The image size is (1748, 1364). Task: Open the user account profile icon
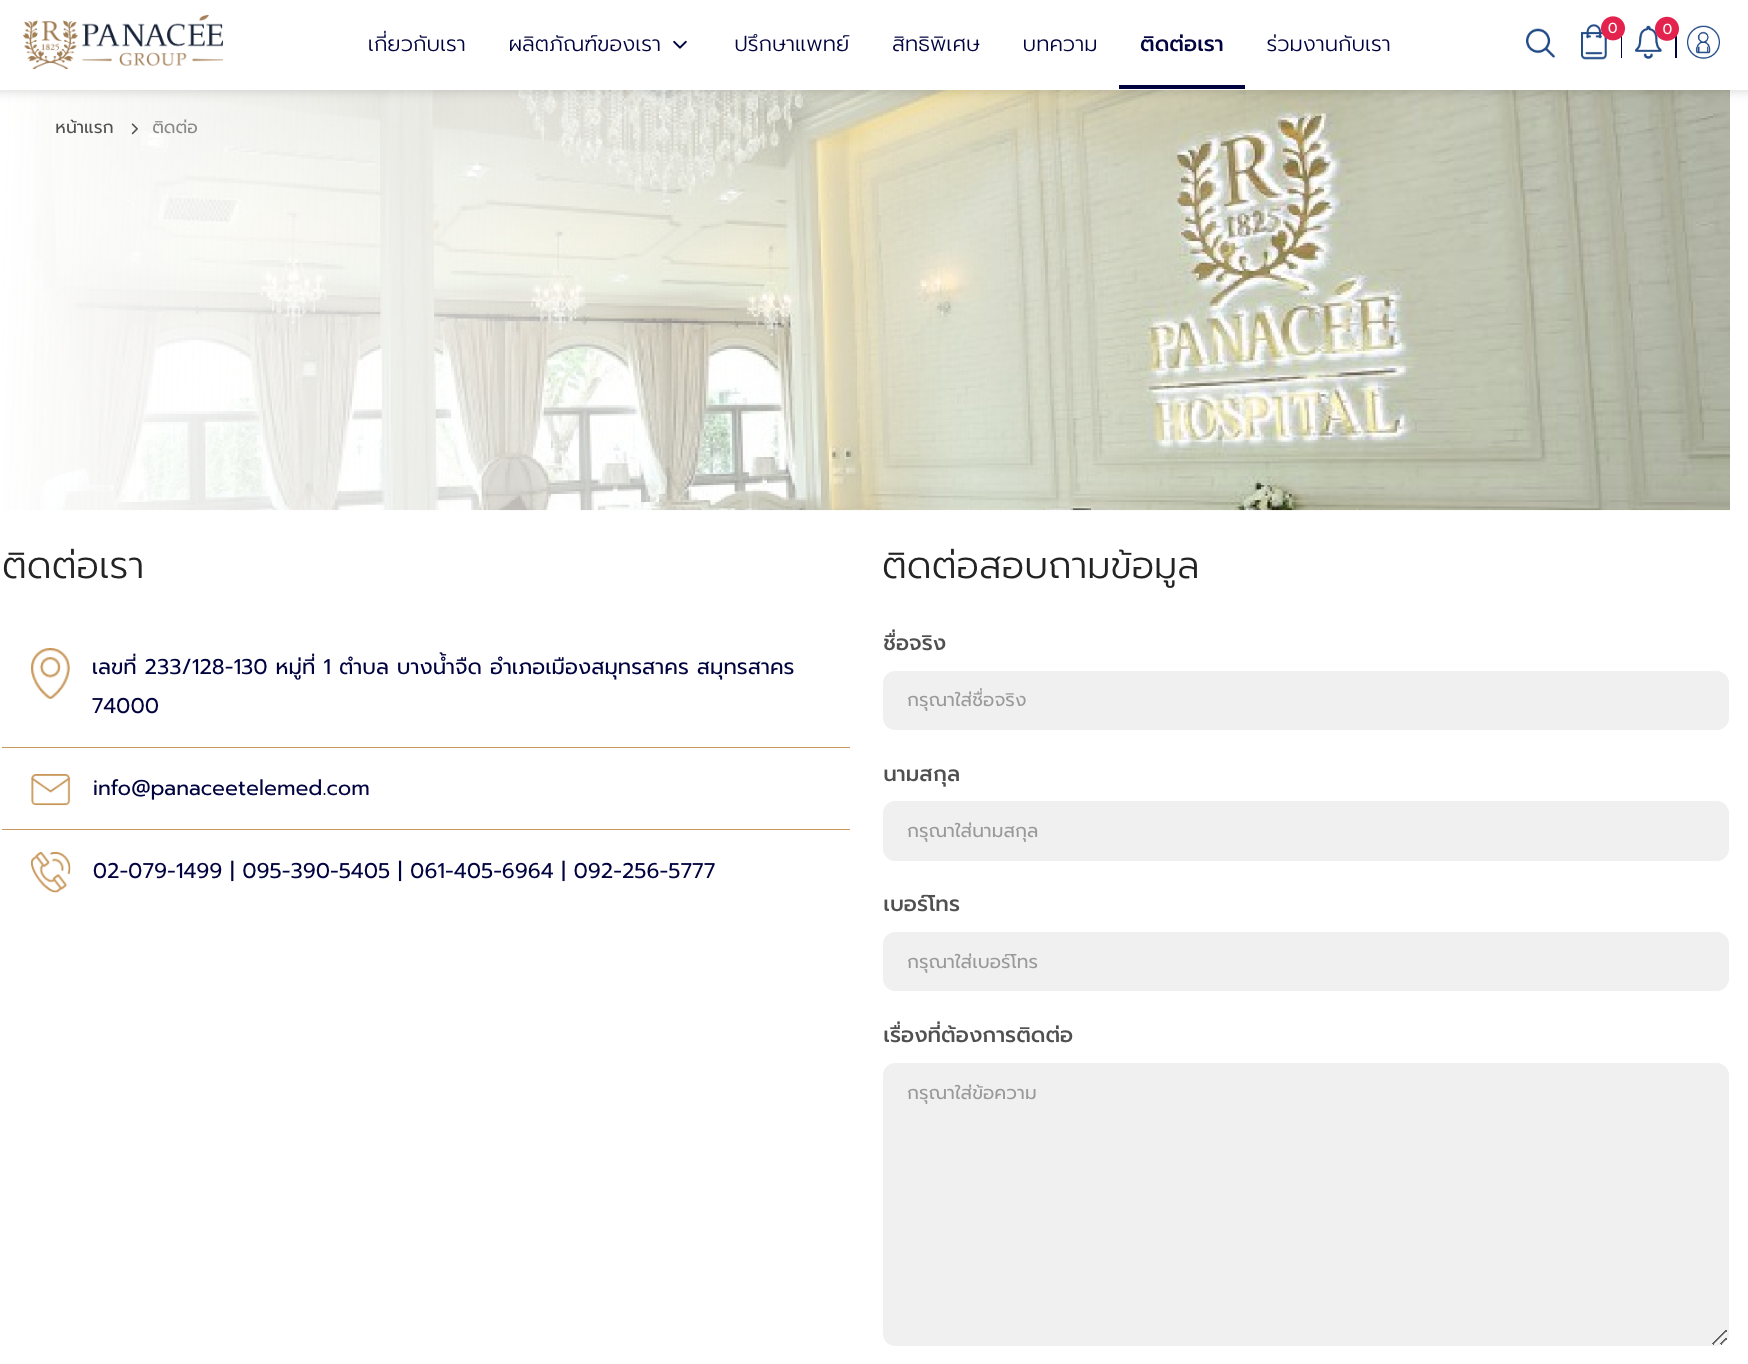(x=1703, y=43)
